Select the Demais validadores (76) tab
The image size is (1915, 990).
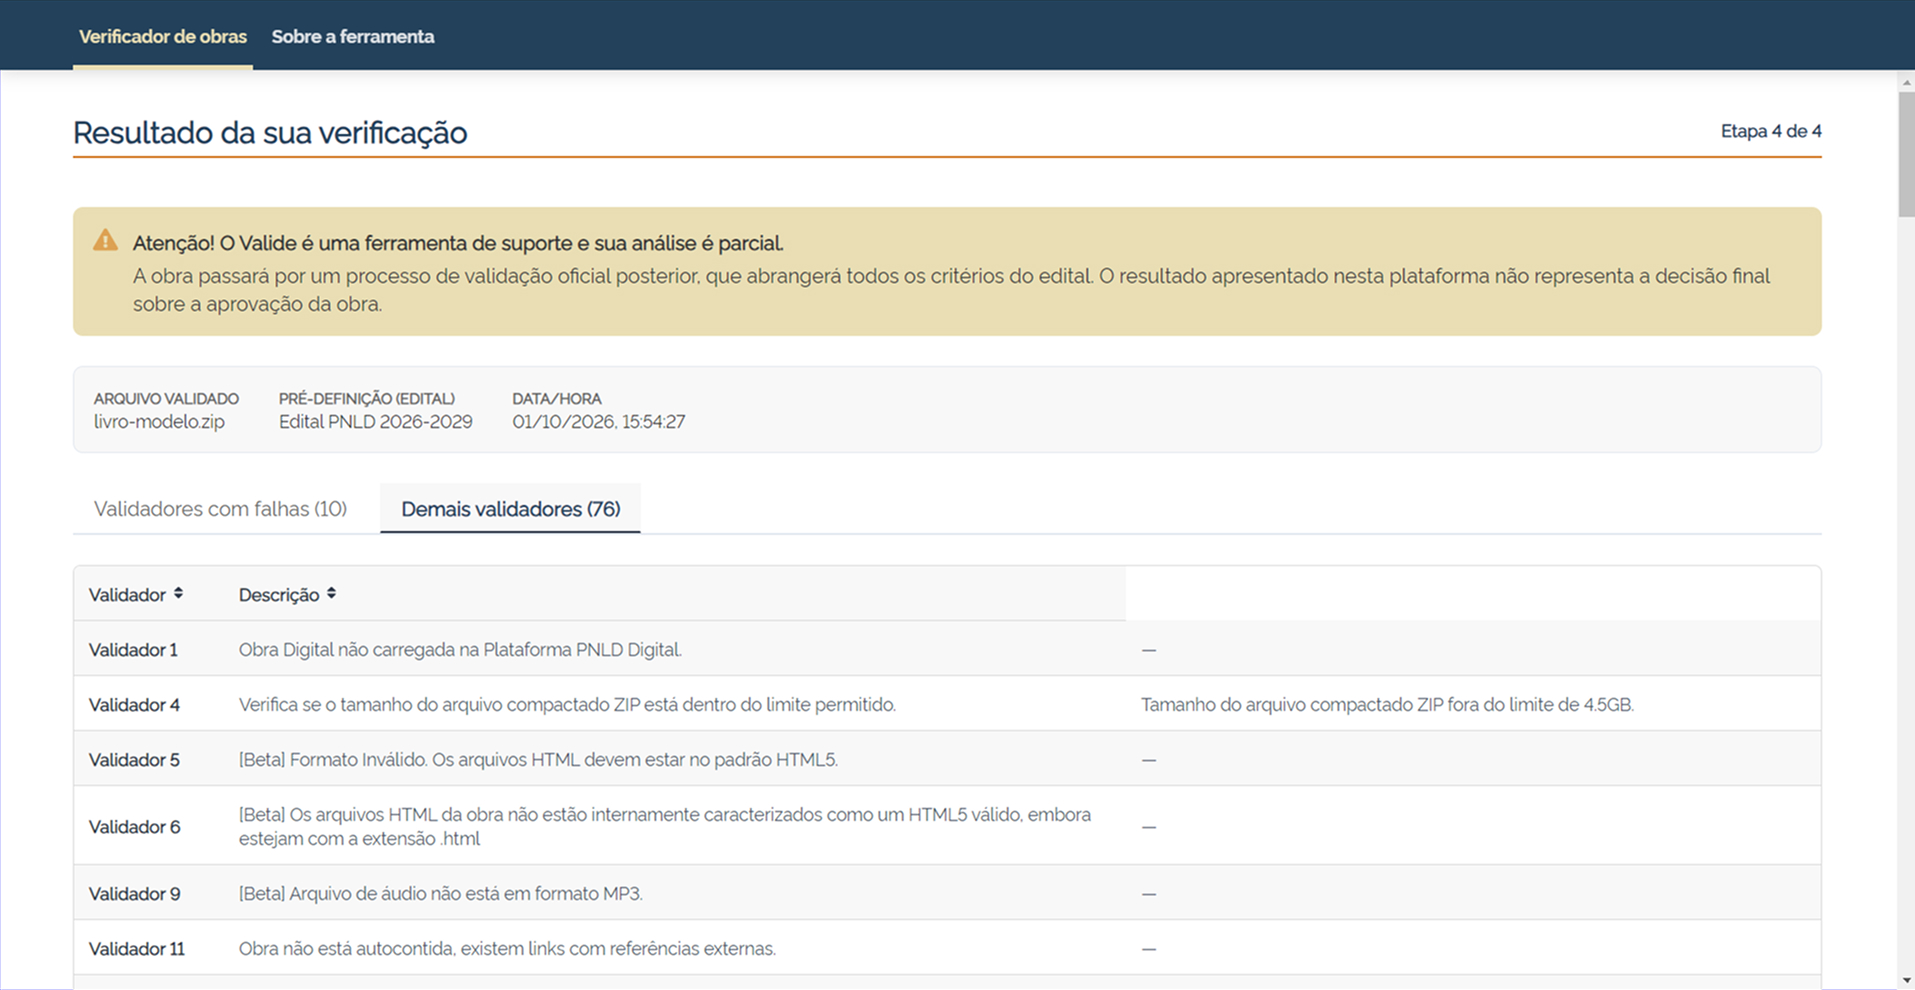(x=511, y=509)
